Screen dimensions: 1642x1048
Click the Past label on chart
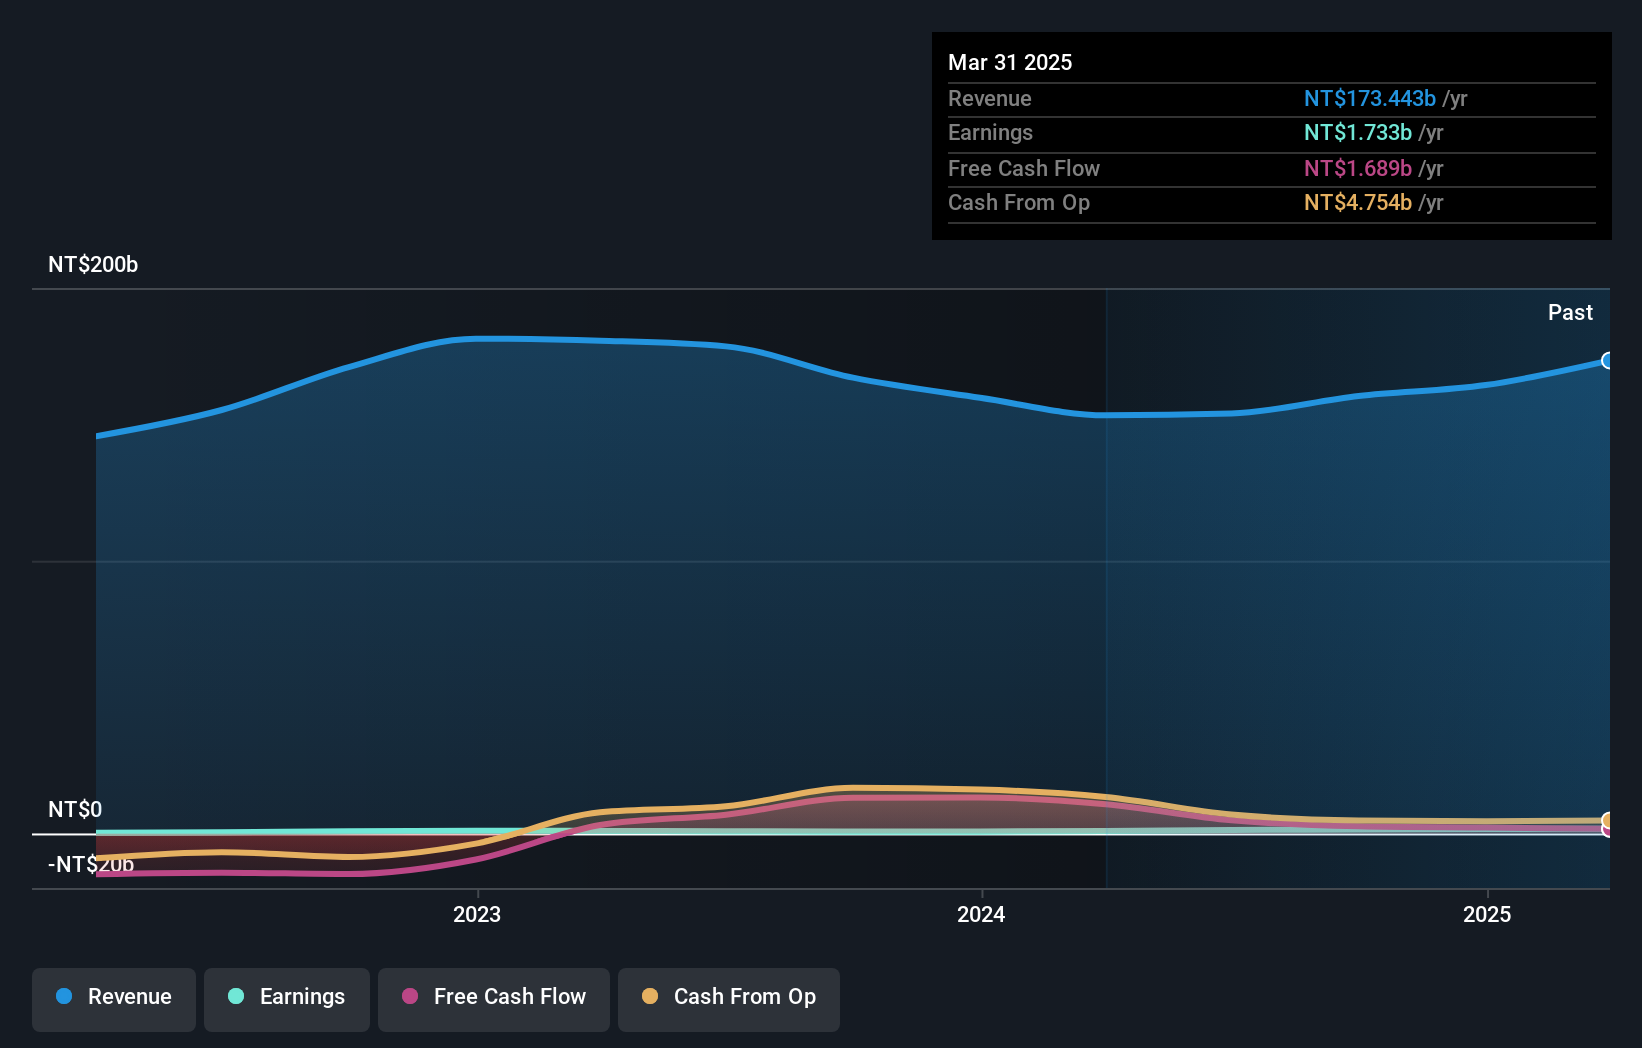[x=1570, y=312]
